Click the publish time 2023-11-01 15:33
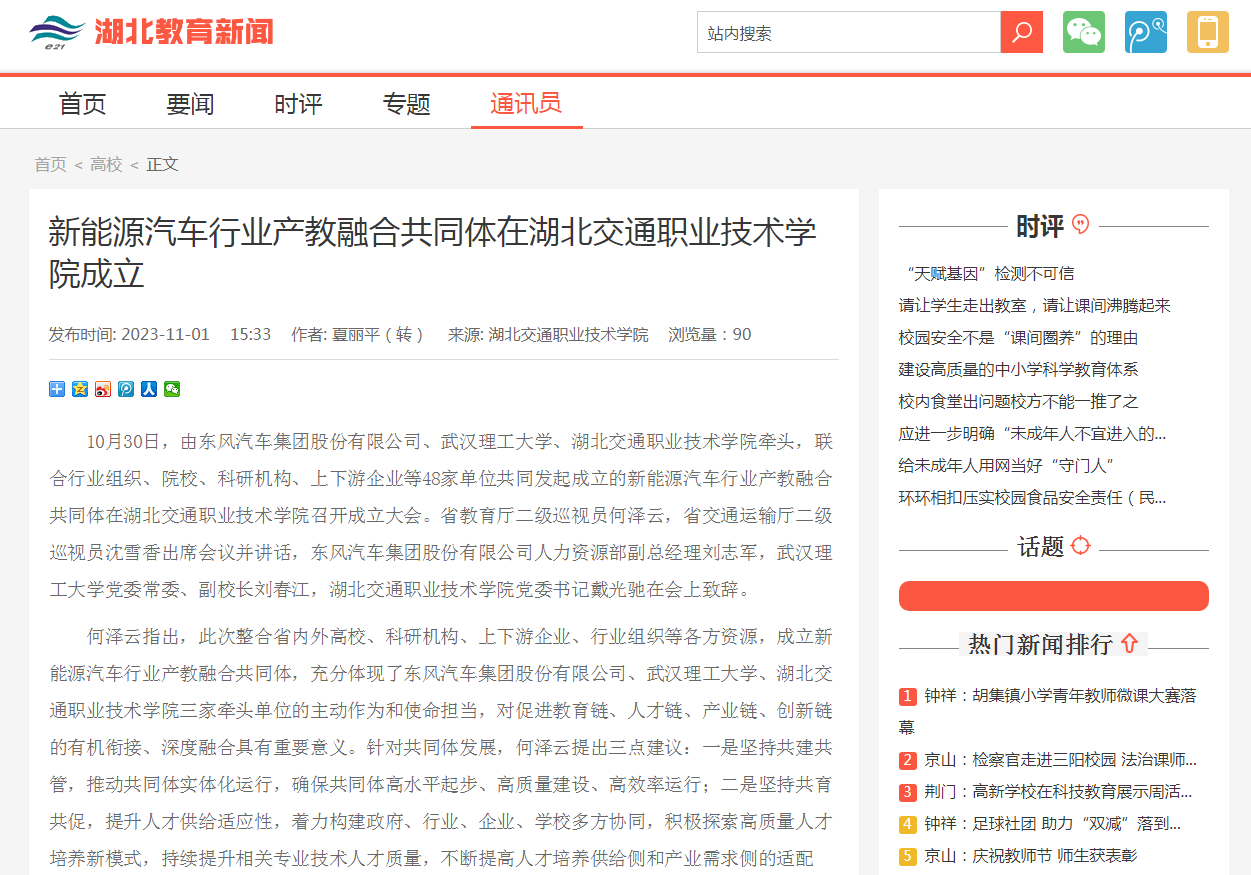 point(160,334)
